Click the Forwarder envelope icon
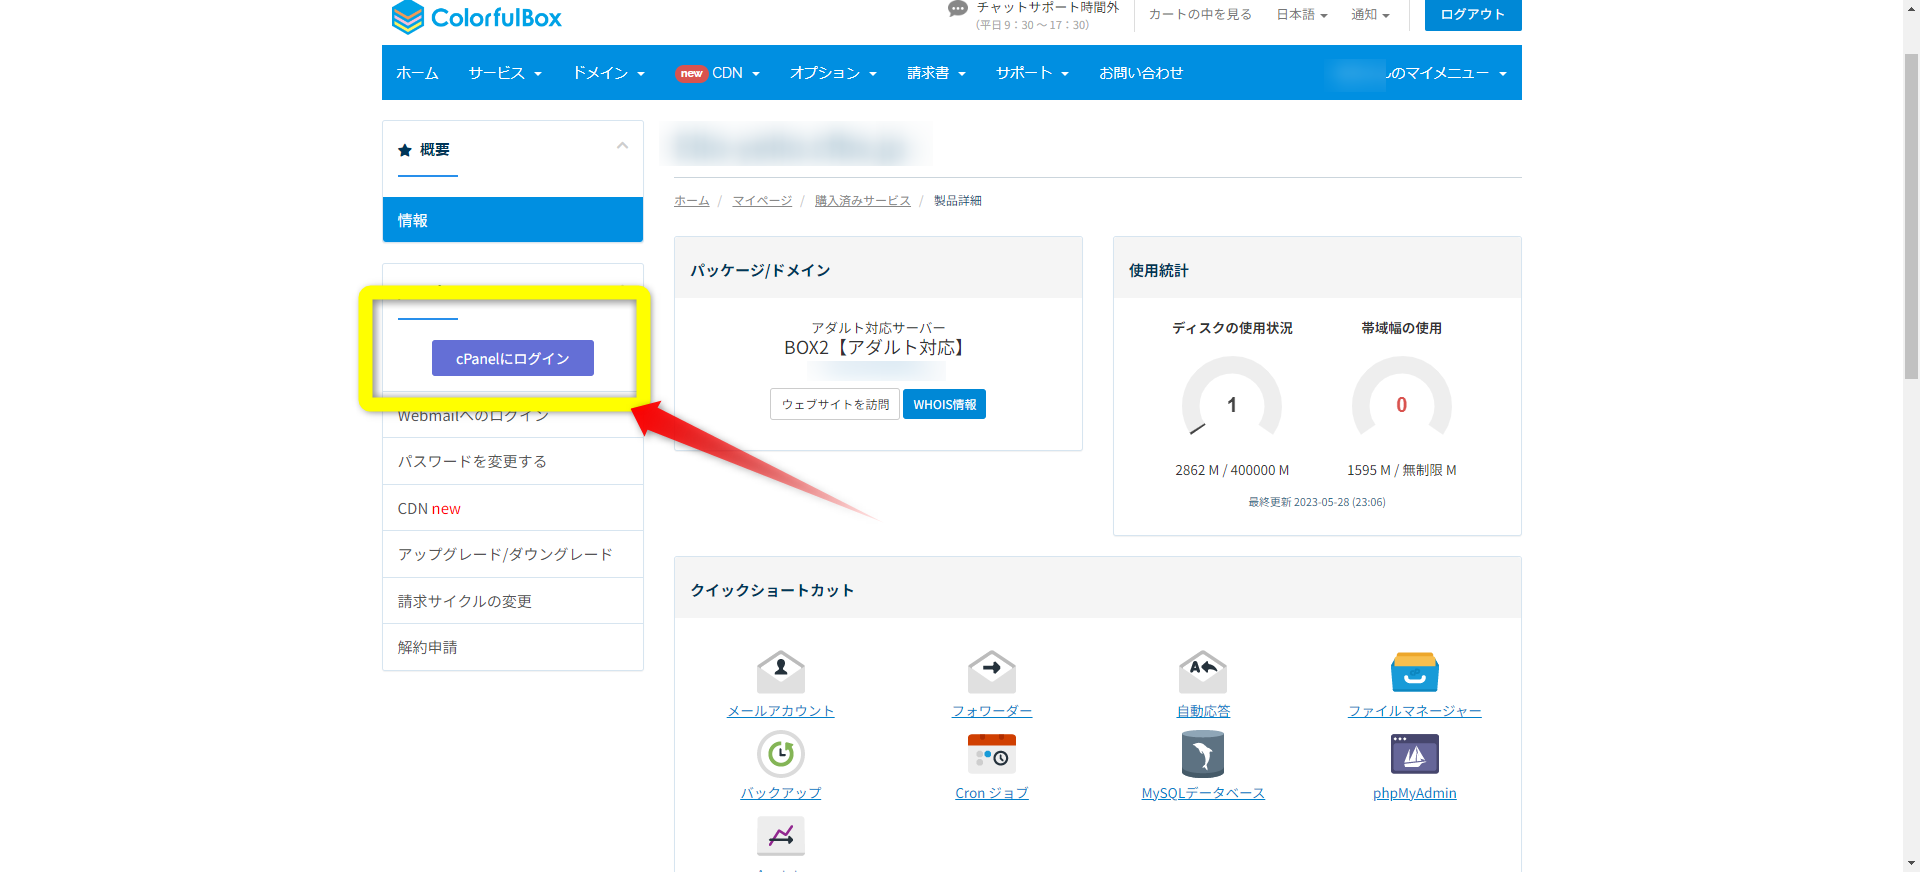This screenshot has height=872, width=1920. tap(991, 671)
